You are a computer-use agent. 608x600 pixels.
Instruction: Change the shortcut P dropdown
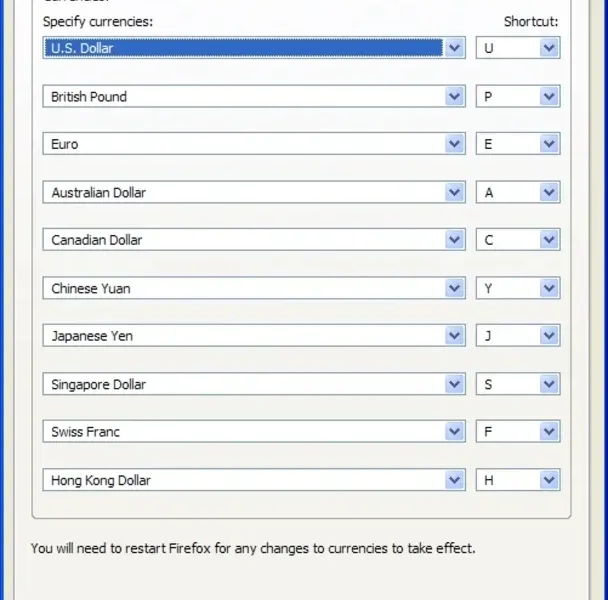pos(549,96)
